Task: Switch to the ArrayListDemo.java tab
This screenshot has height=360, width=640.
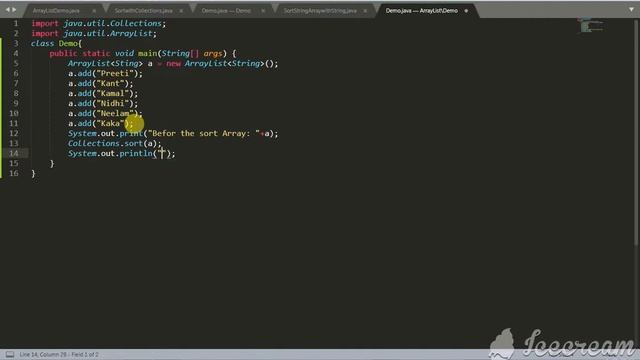Action: coord(56,11)
